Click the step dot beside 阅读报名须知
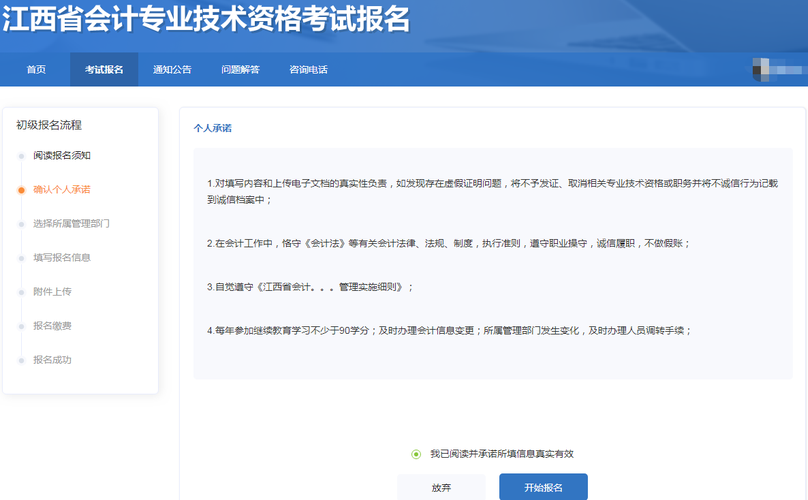Image resolution: width=808 pixels, height=500 pixels. click(19, 156)
